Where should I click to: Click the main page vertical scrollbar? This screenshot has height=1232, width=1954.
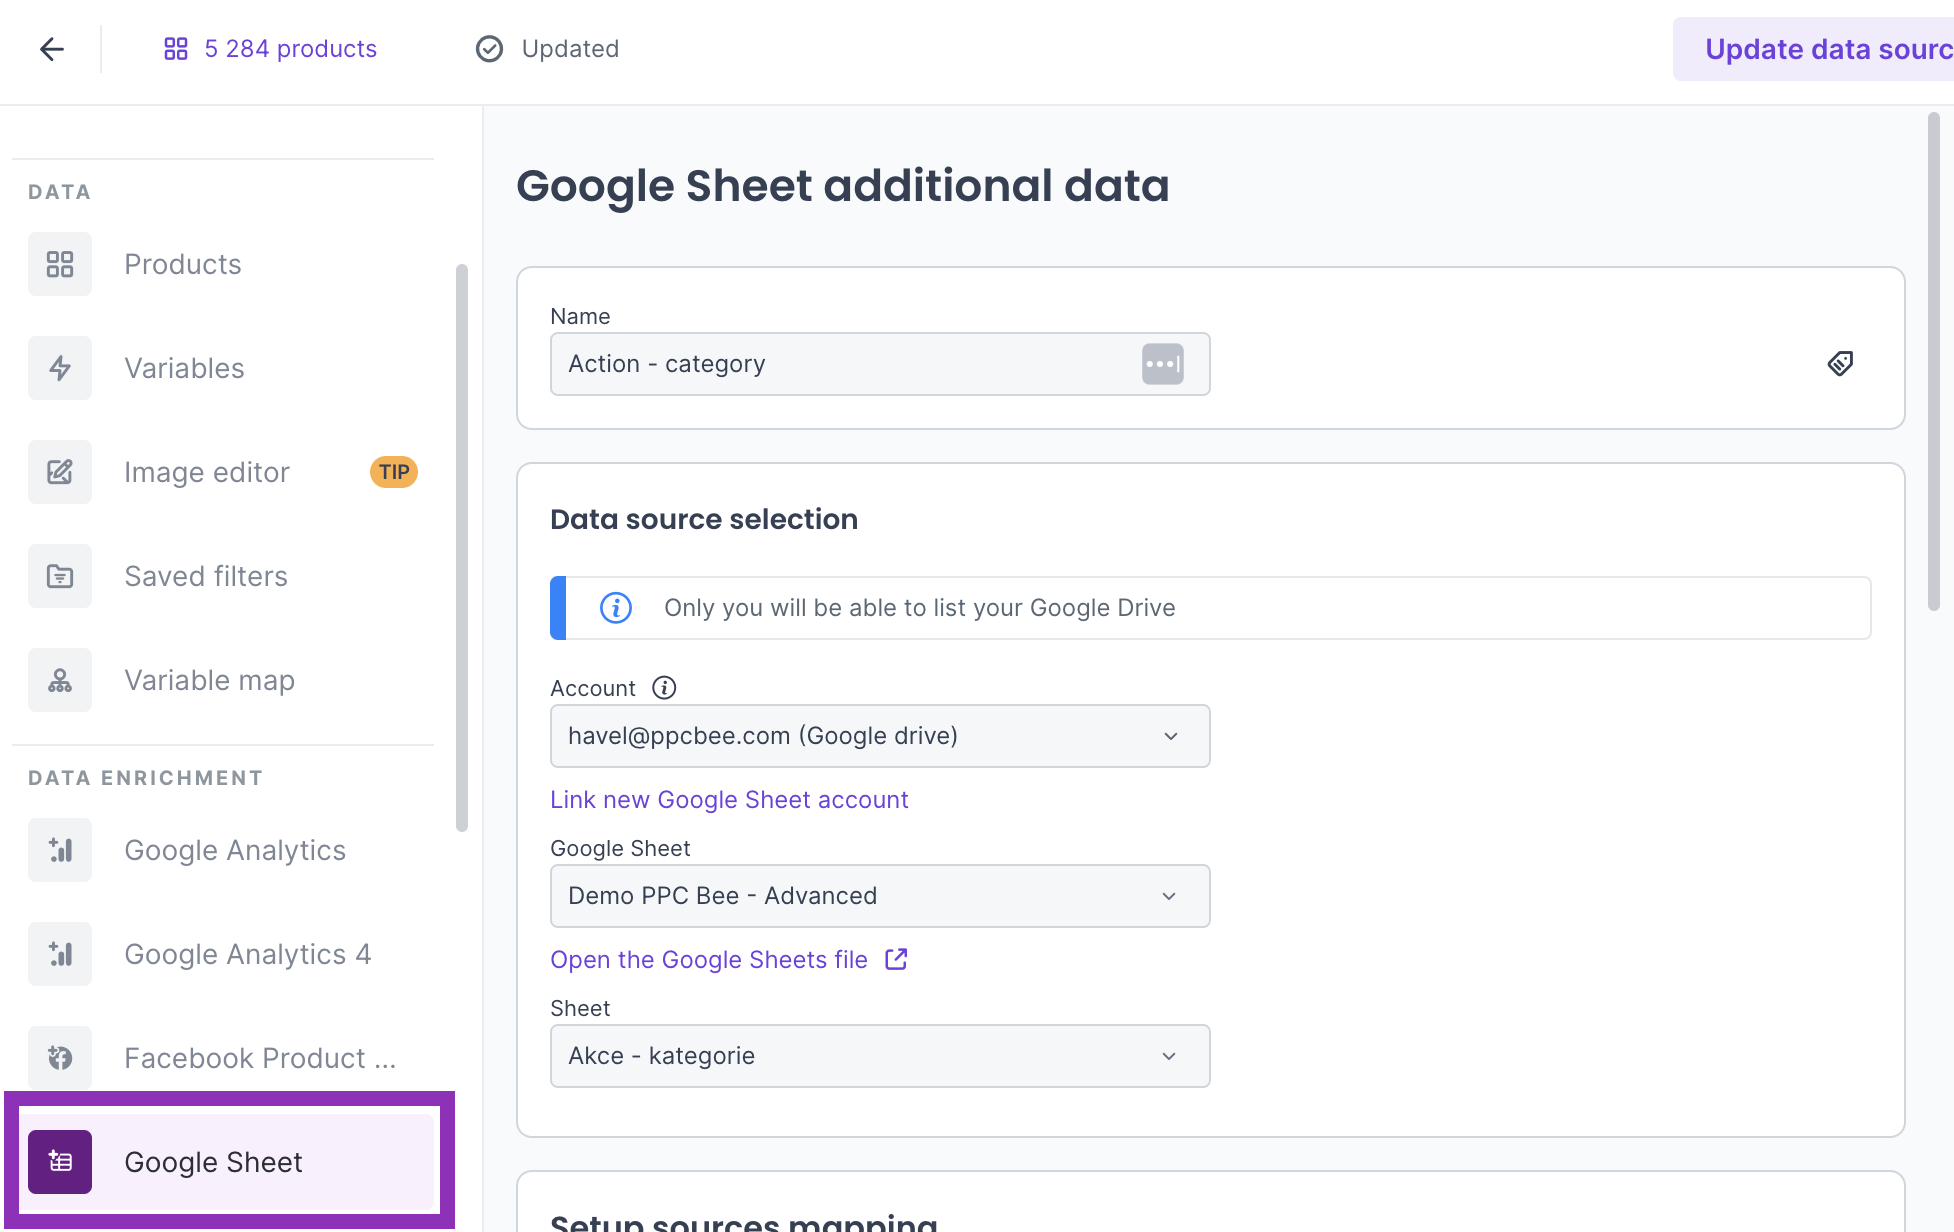[x=1933, y=362]
